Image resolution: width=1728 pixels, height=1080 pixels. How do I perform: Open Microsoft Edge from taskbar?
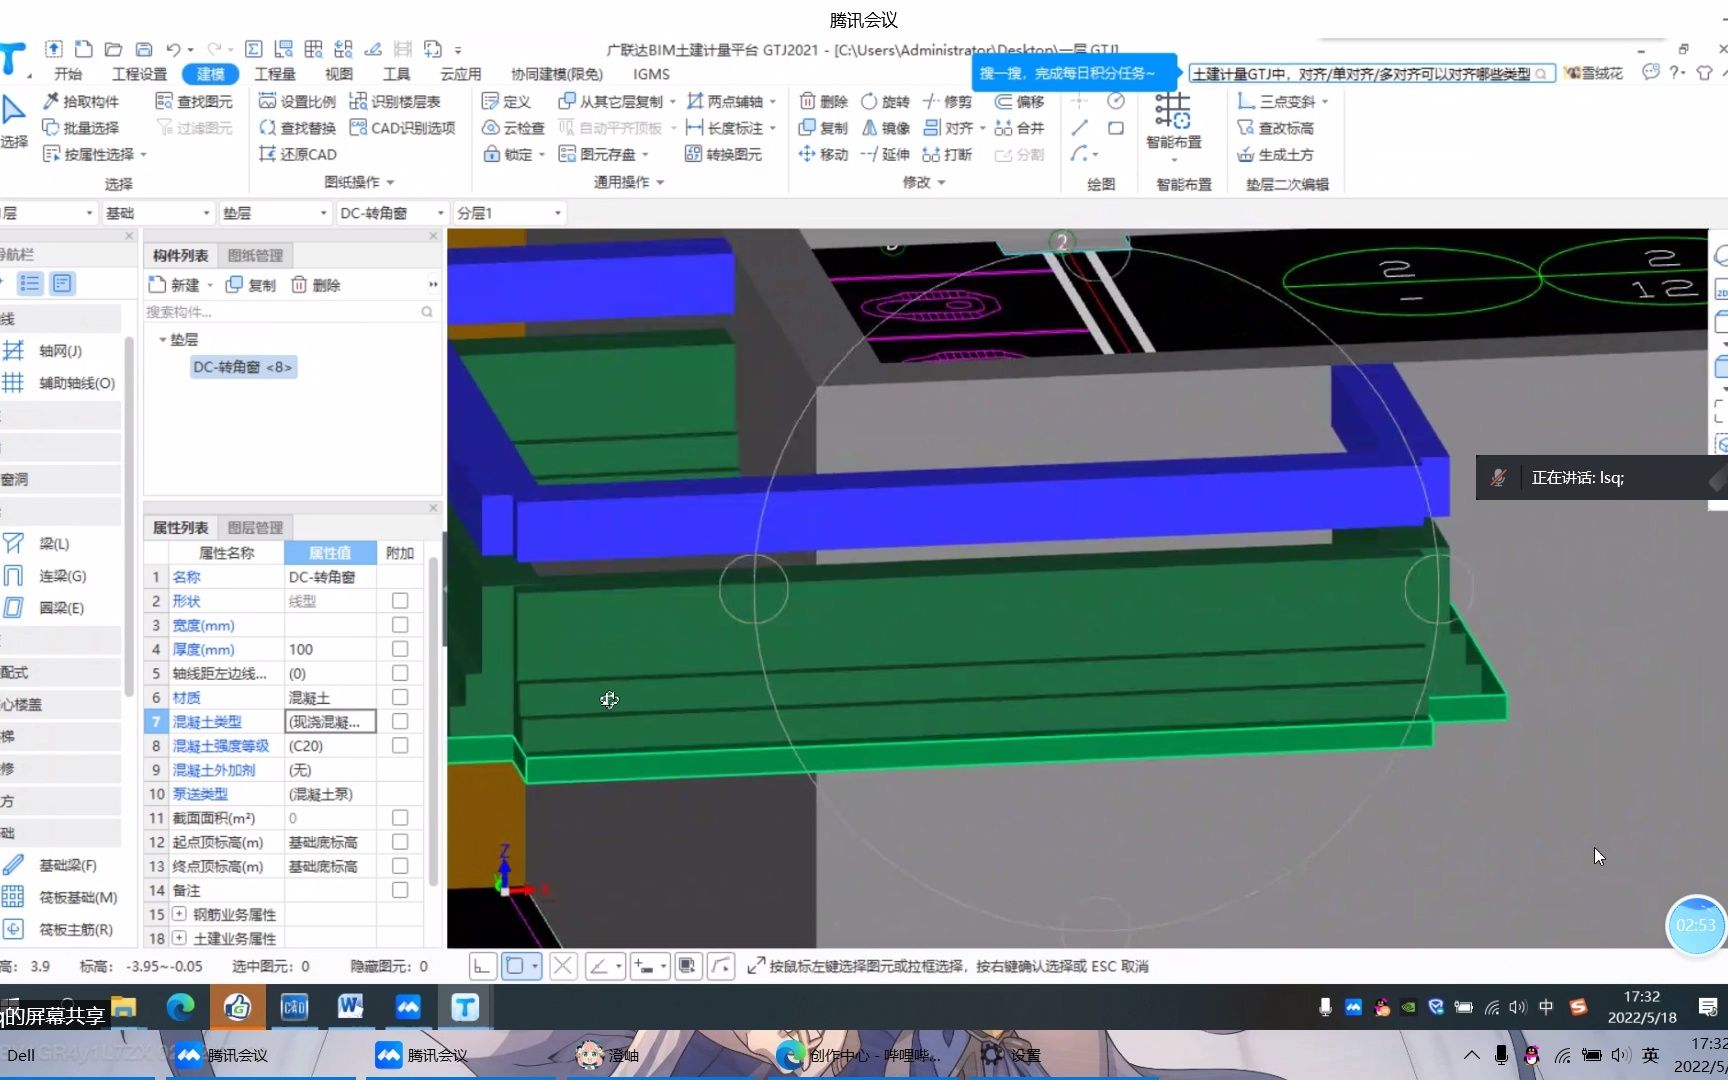click(x=180, y=1007)
